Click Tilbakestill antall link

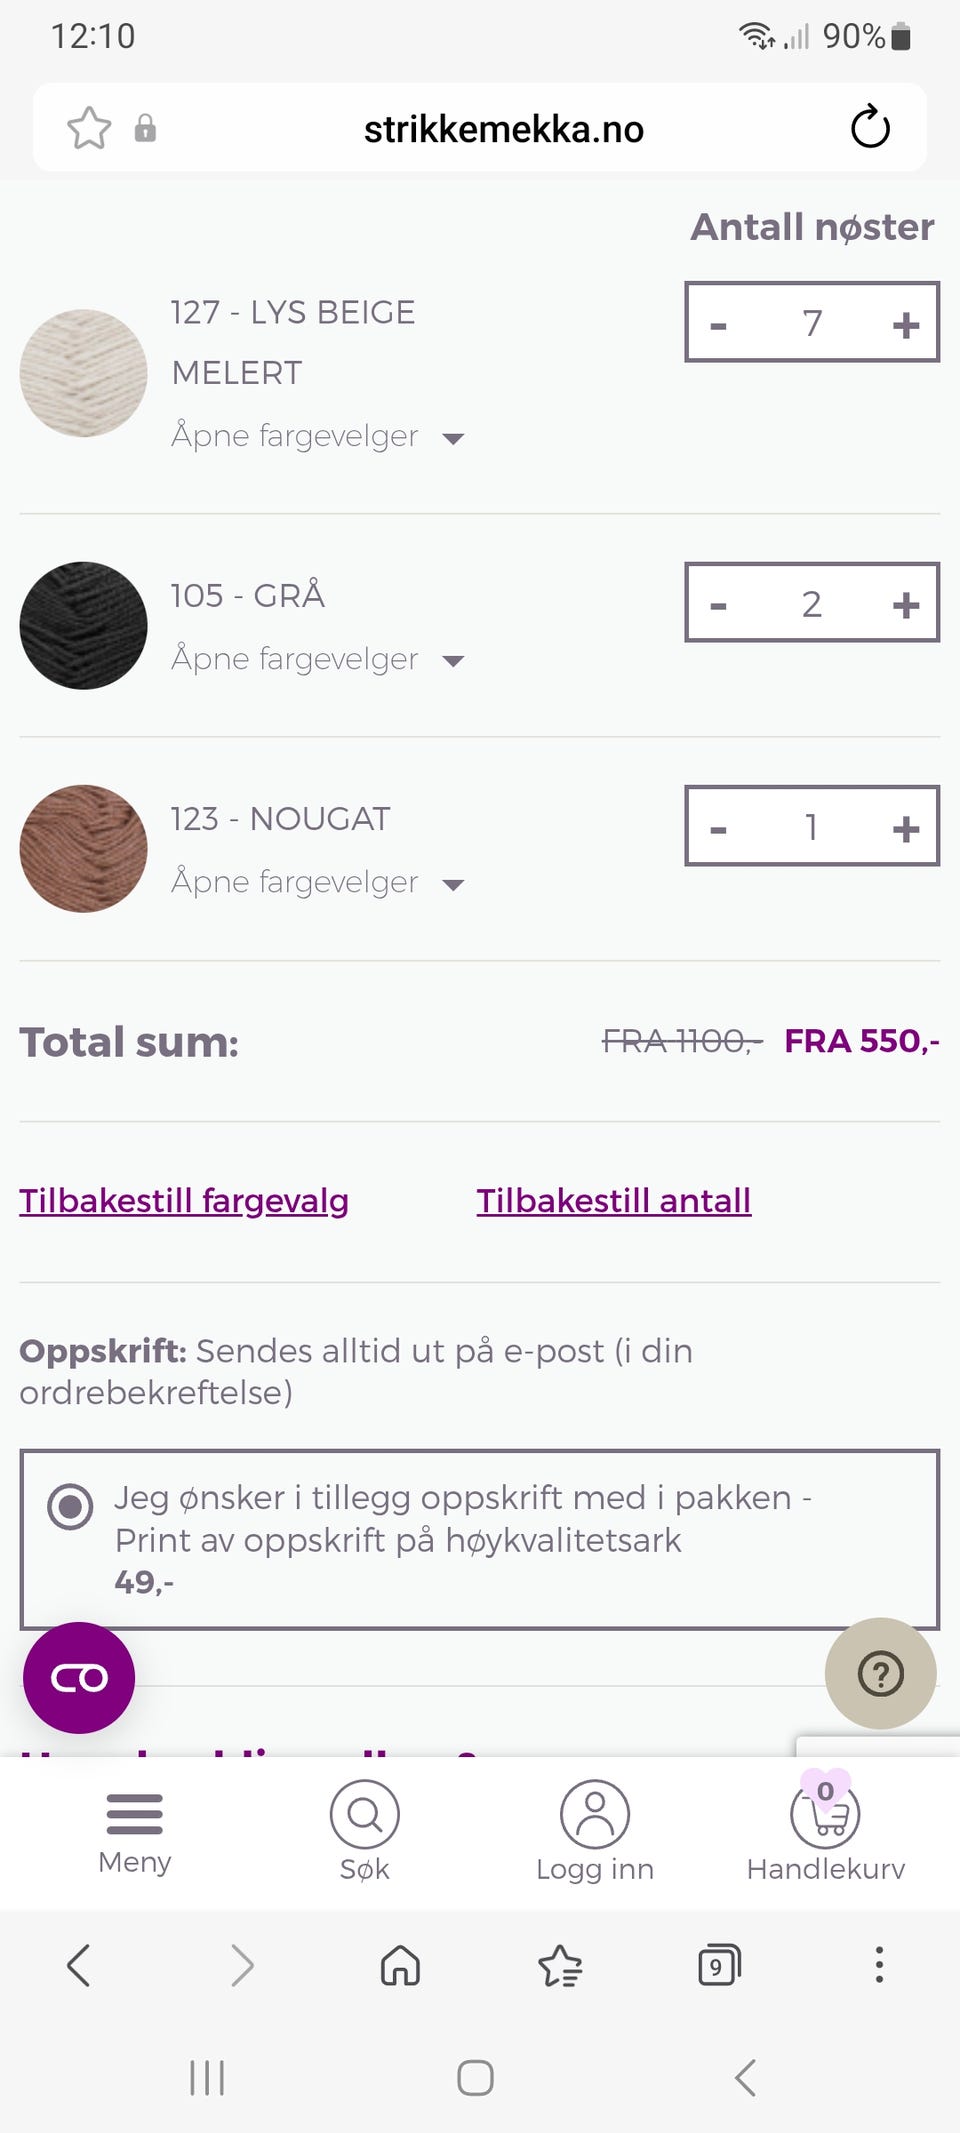[614, 1200]
